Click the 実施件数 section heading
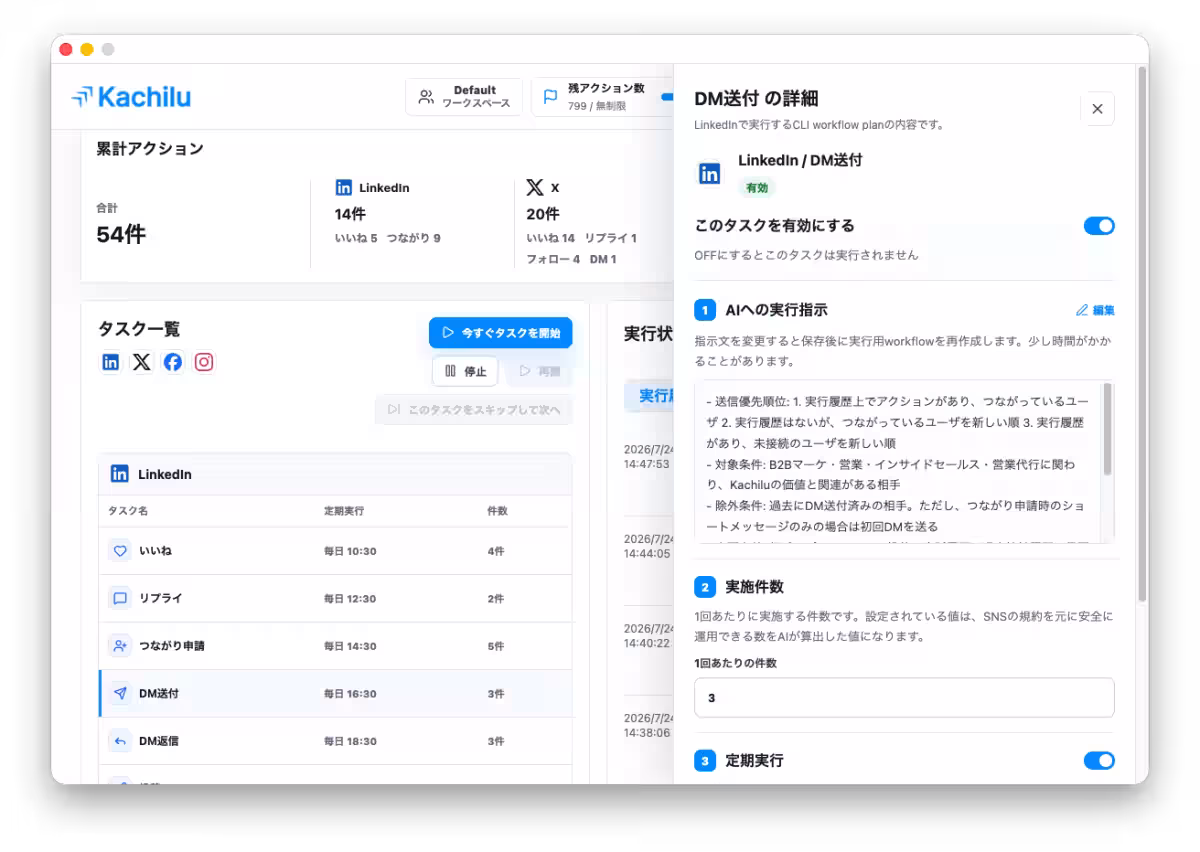 click(754, 587)
